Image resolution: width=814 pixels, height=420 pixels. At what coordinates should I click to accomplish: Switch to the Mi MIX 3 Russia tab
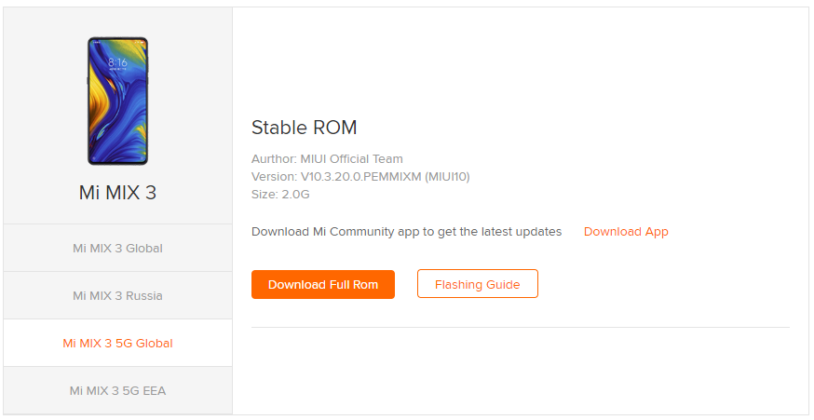[x=118, y=295]
